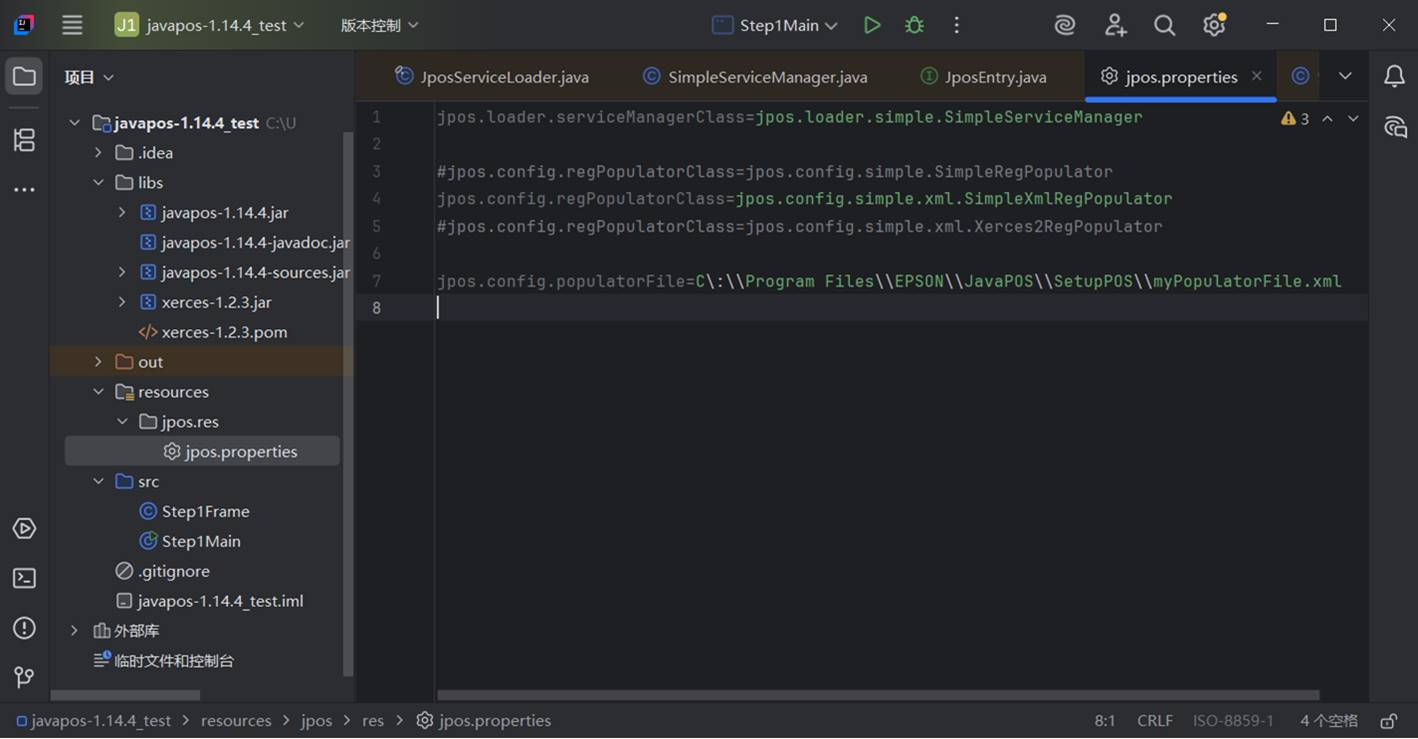1418x739 pixels.
Task: Show the Notifications bell panel
Action: pyautogui.click(x=1394, y=76)
